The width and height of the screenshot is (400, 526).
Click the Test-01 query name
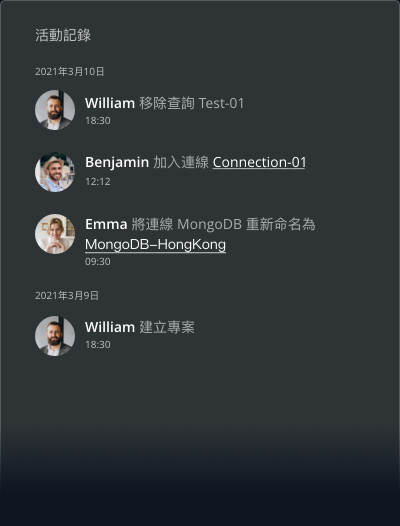pos(221,103)
